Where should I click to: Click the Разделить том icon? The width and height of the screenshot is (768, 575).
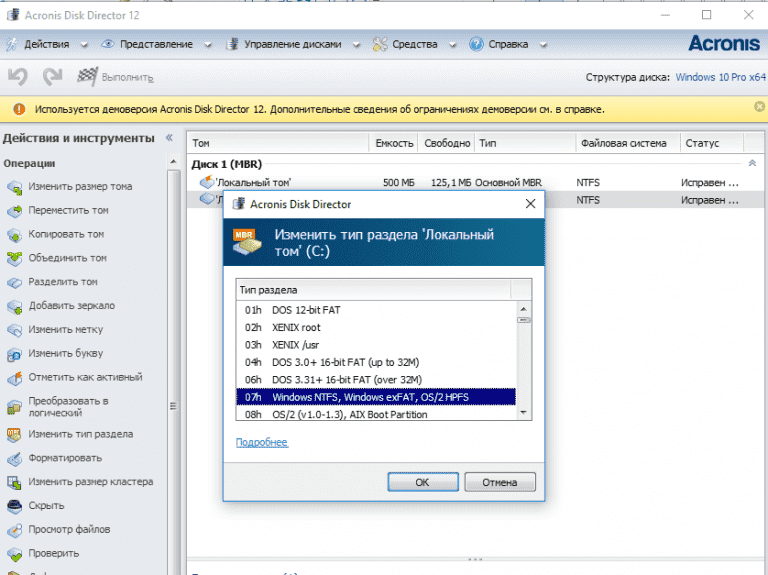click(x=15, y=282)
